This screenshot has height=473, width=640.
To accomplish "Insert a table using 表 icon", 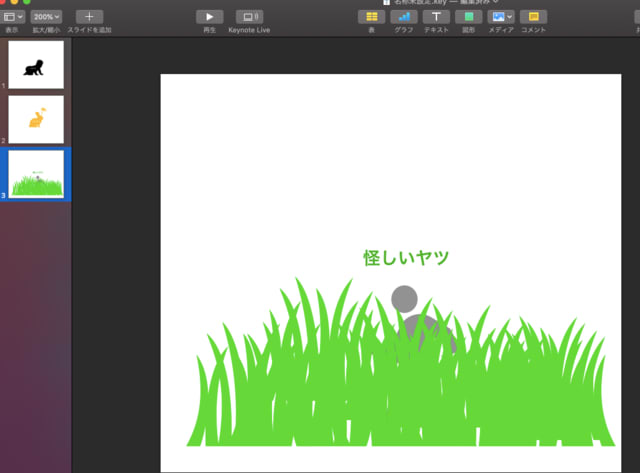I will [371, 17].
